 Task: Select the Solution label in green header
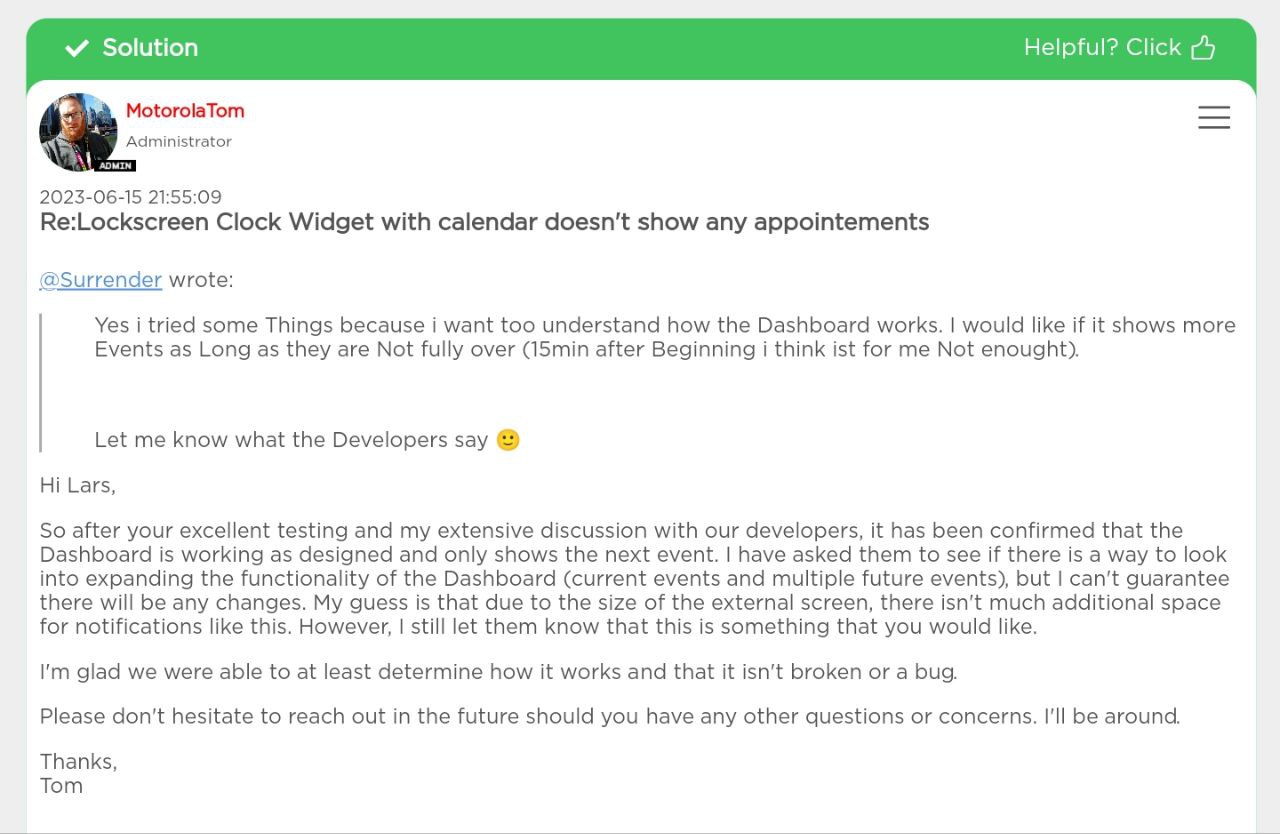(150, 47)
